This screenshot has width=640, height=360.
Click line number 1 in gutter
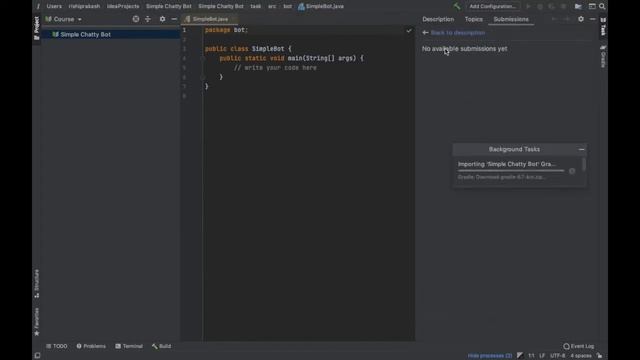(x=184, y=30)
